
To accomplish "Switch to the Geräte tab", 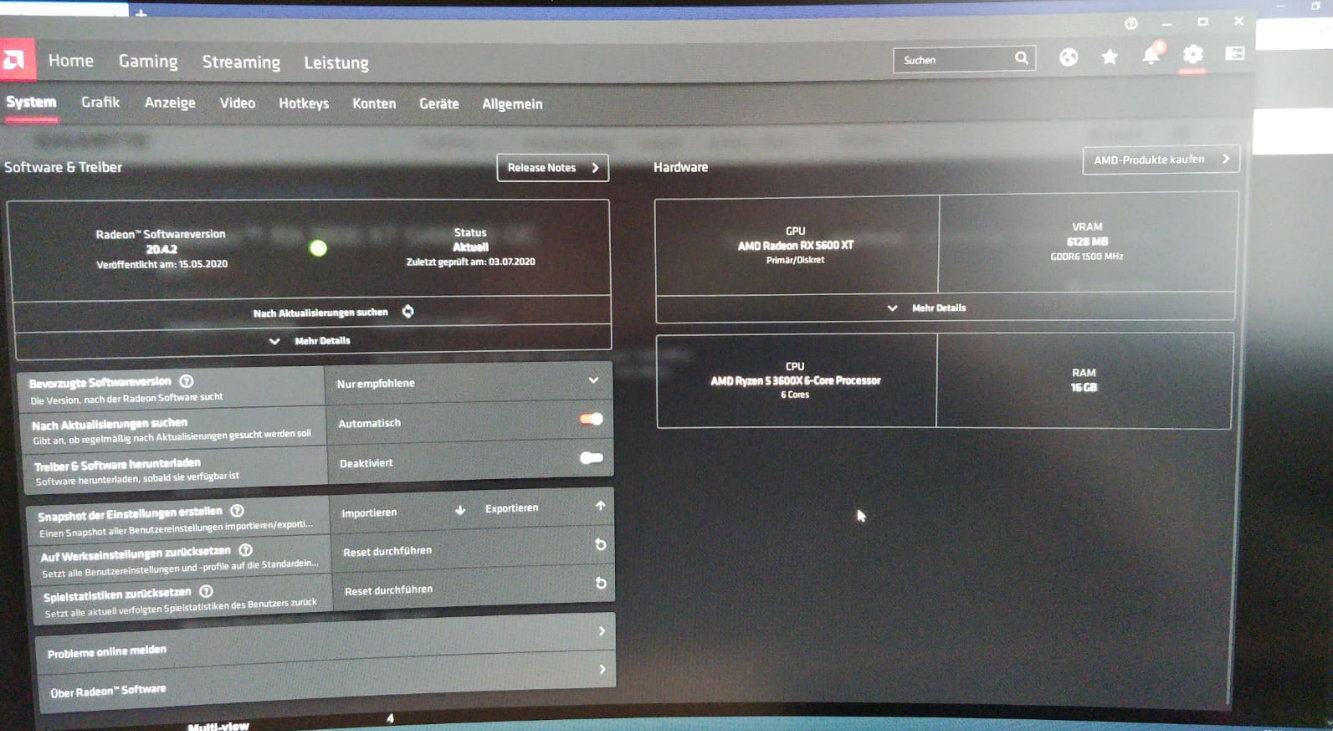I will point(439,104).
